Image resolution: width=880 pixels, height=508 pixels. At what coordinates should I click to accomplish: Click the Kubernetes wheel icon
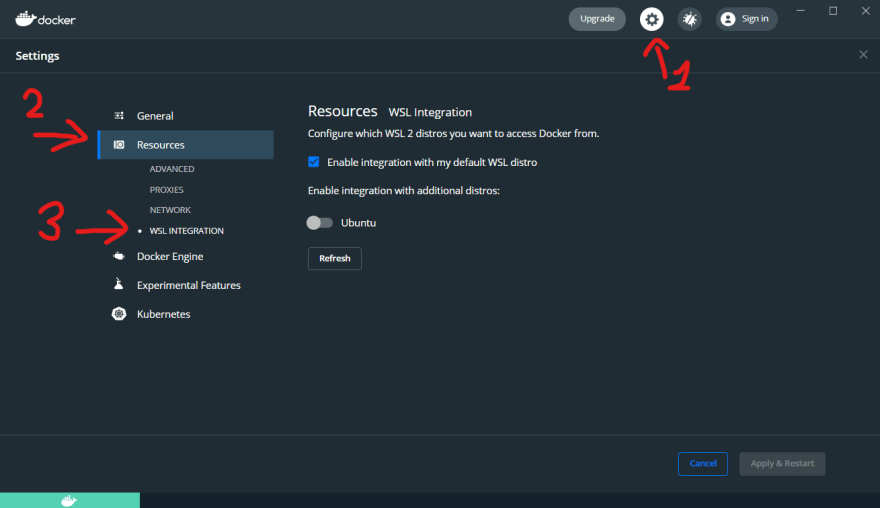tap(119, 314)
